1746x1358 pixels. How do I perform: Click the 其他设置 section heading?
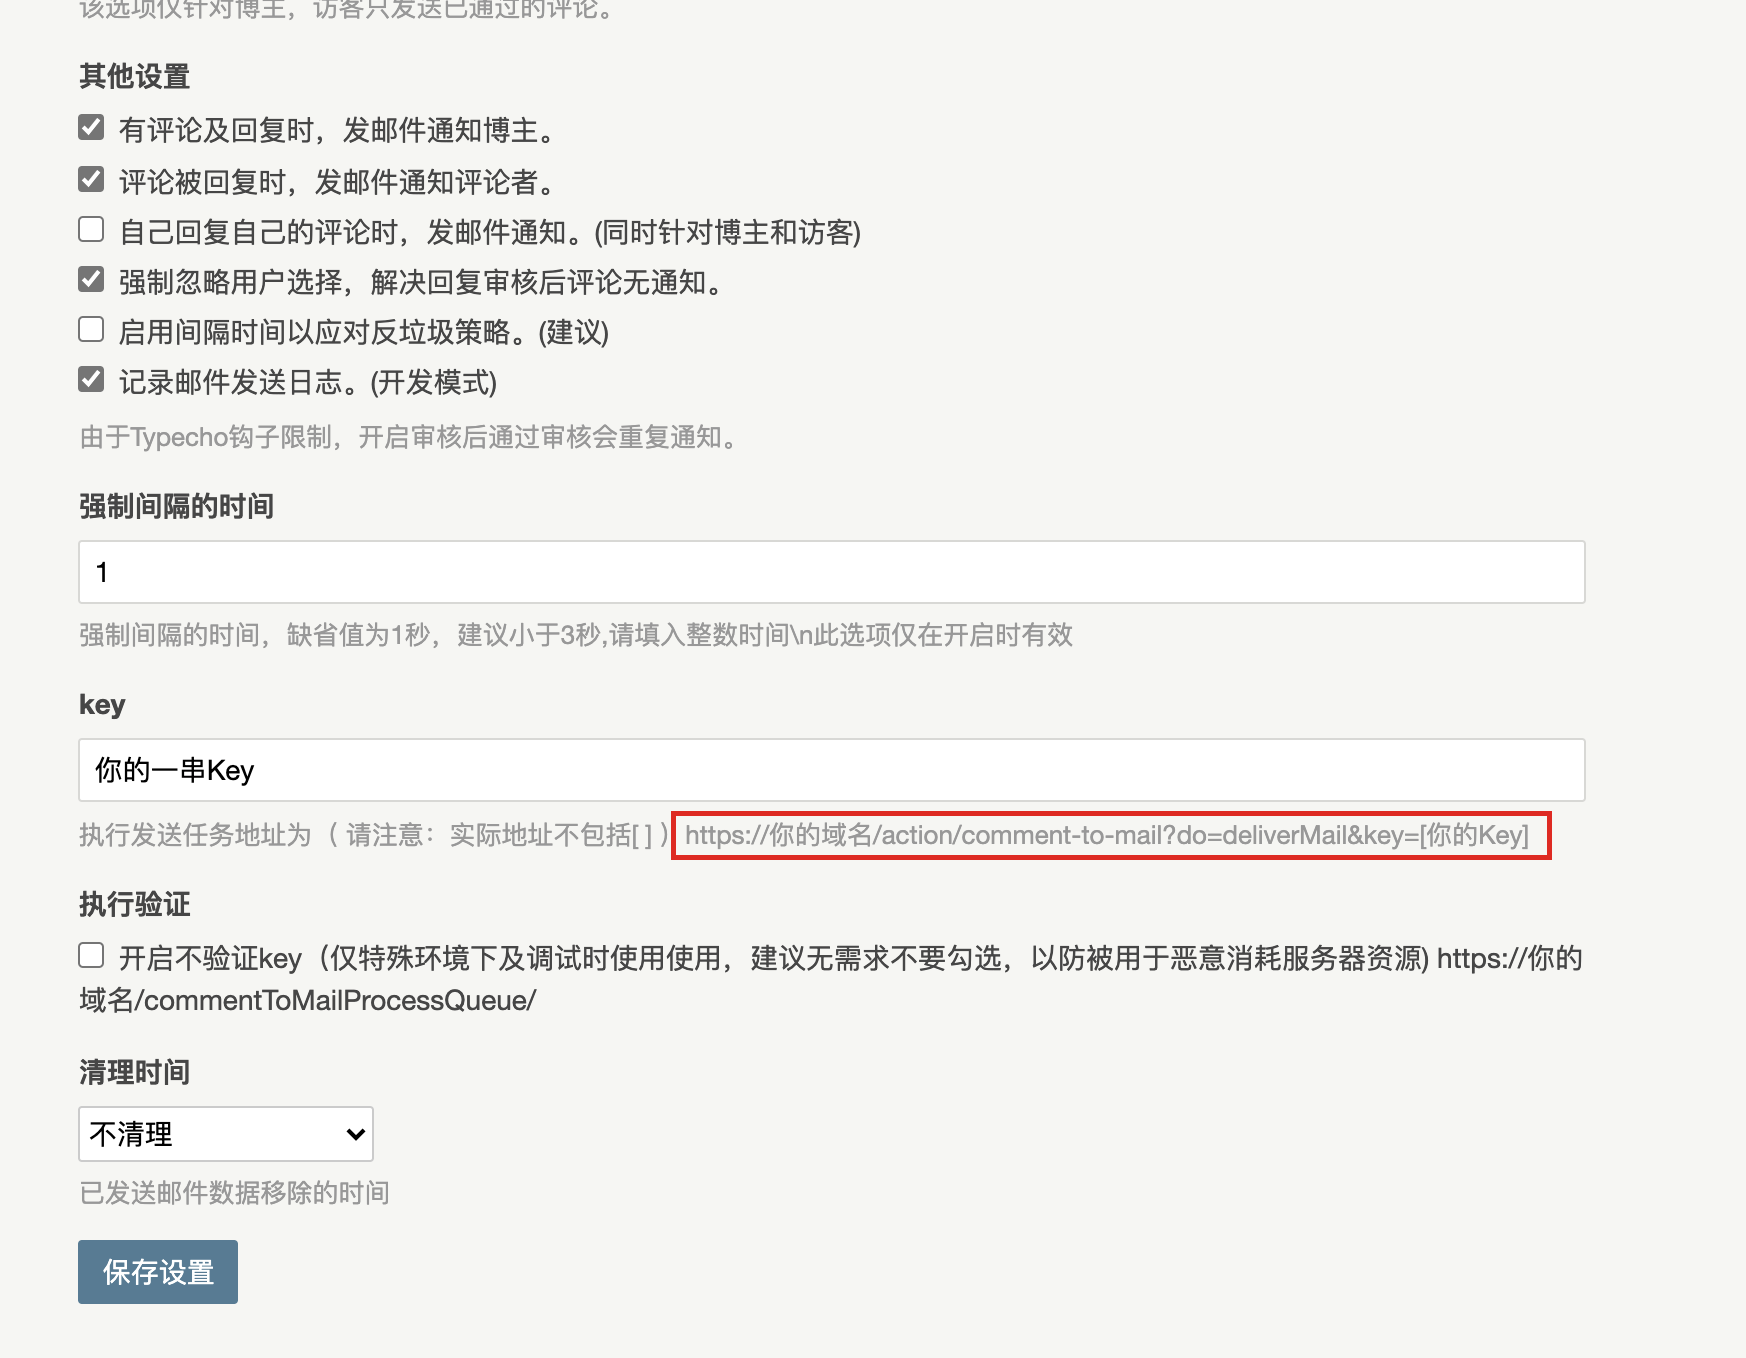tap(134, 76)
